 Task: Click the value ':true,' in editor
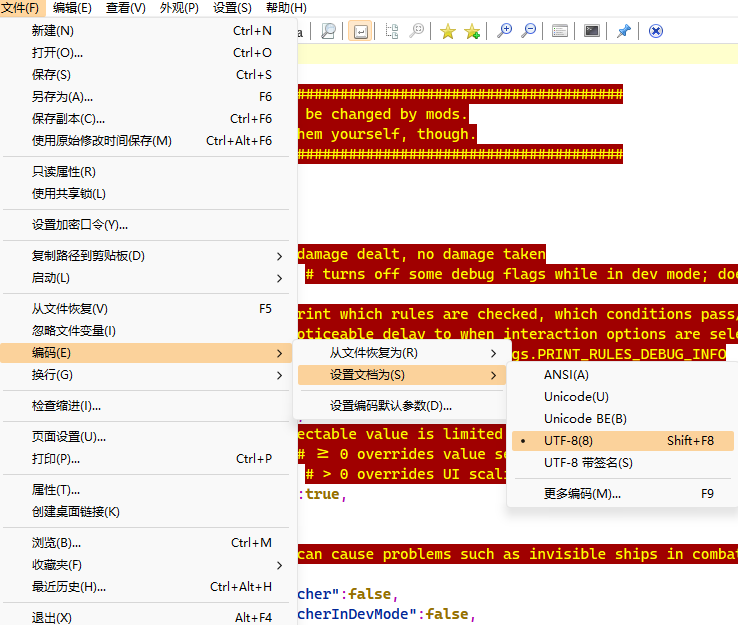322,494
